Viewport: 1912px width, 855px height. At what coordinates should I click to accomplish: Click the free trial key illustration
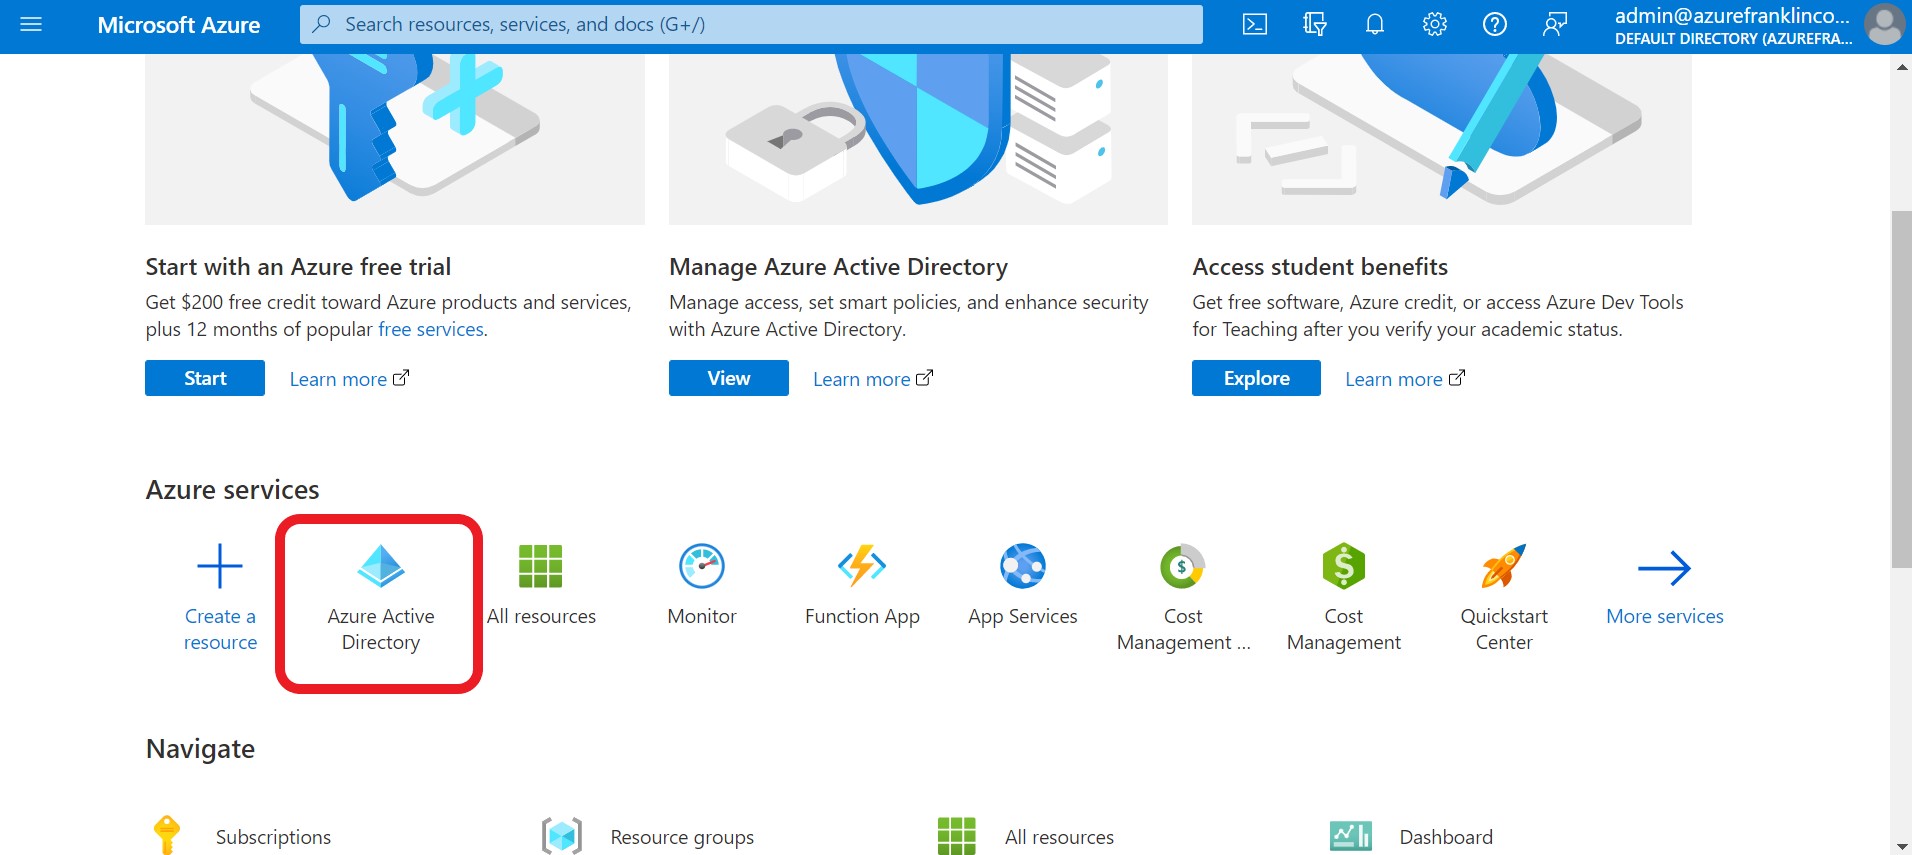pyautogui.click(x=395, y=139)
